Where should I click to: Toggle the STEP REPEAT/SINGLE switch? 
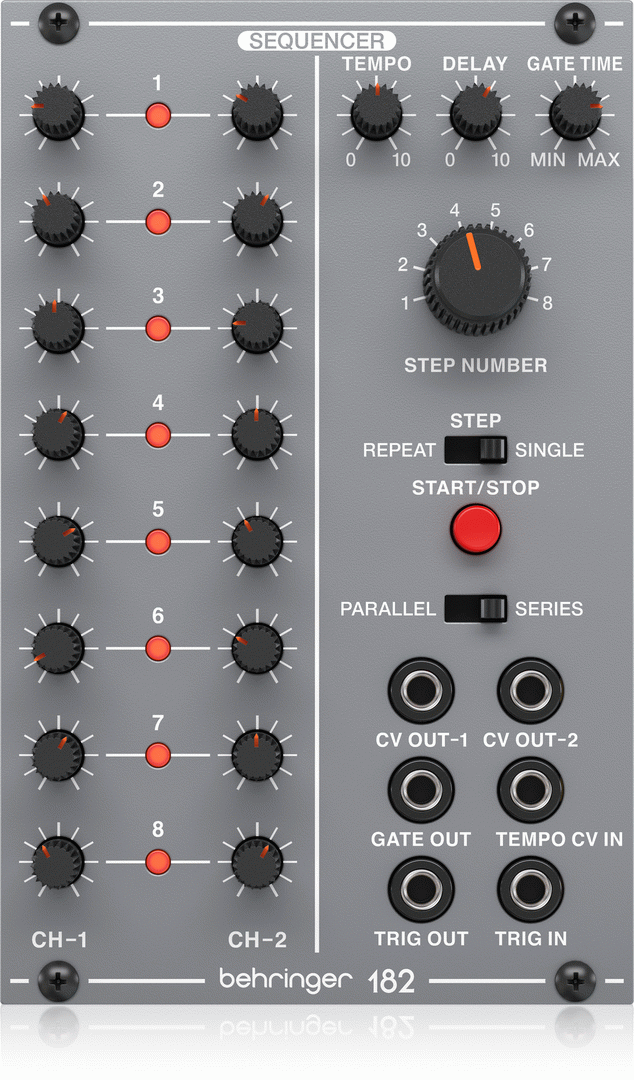coord(476,450)
